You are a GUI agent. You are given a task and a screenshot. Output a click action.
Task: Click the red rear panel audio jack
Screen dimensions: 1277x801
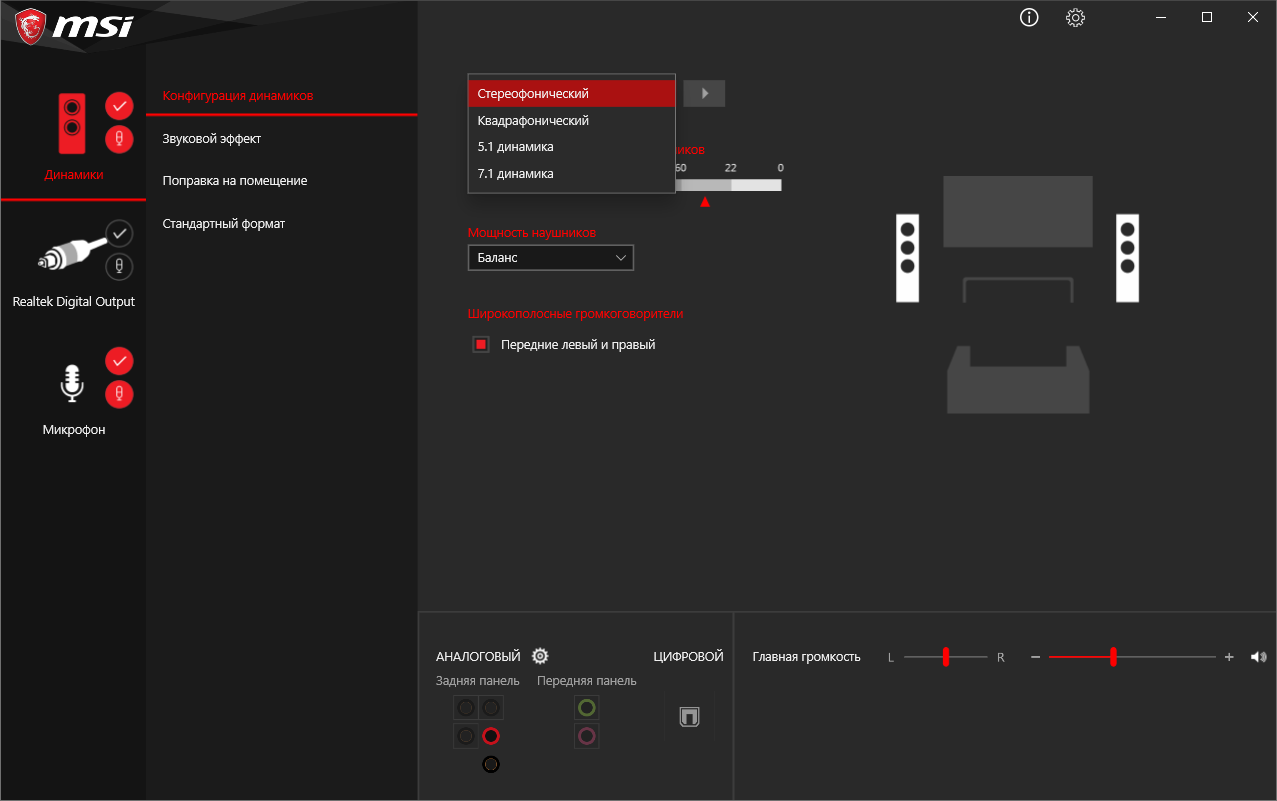coord(490,736)
